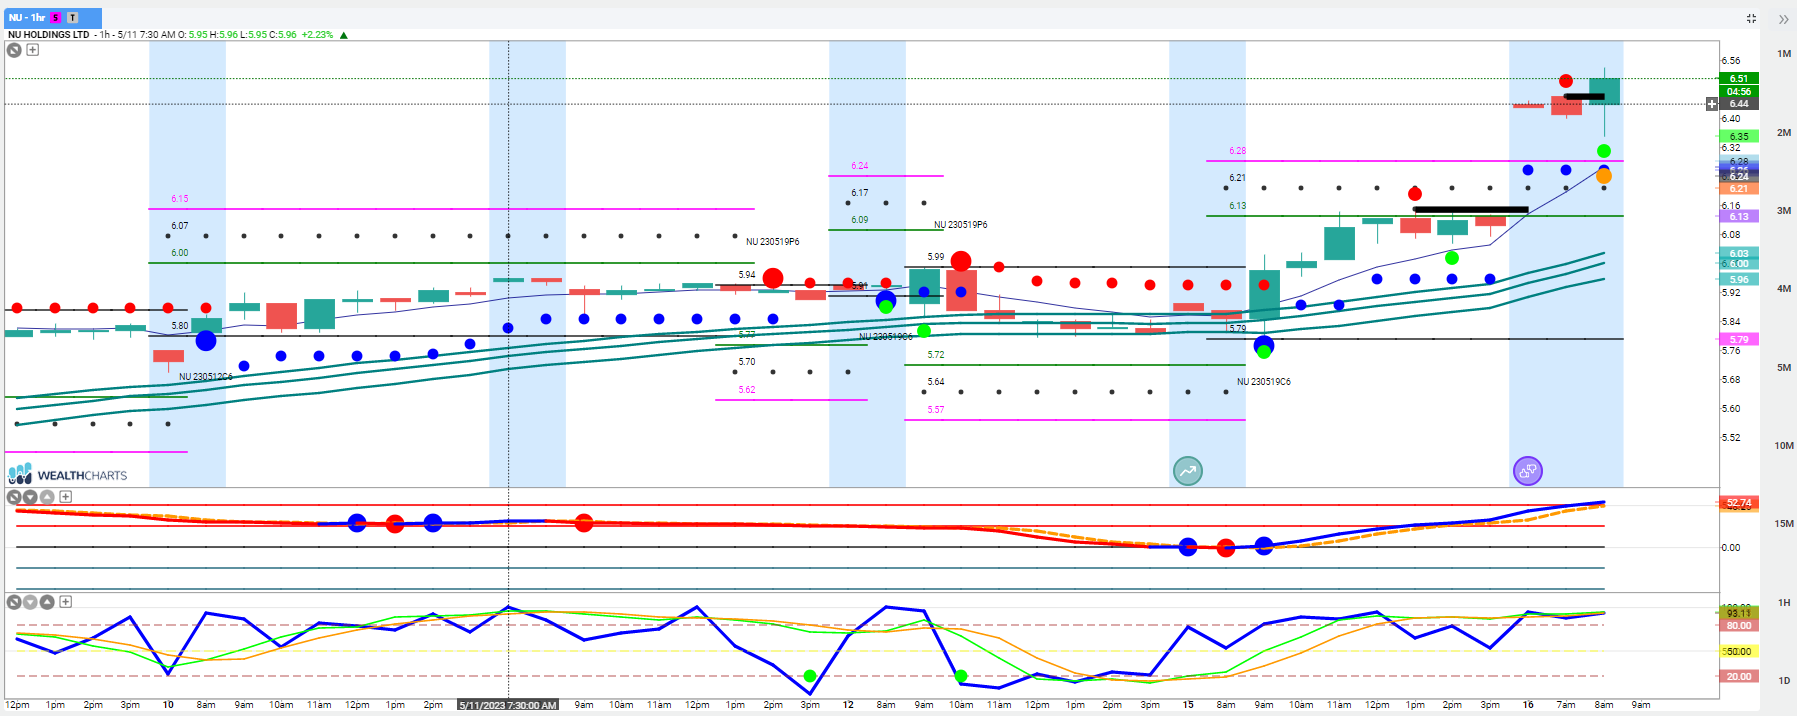Add an indicator to the main price pane

33,50
